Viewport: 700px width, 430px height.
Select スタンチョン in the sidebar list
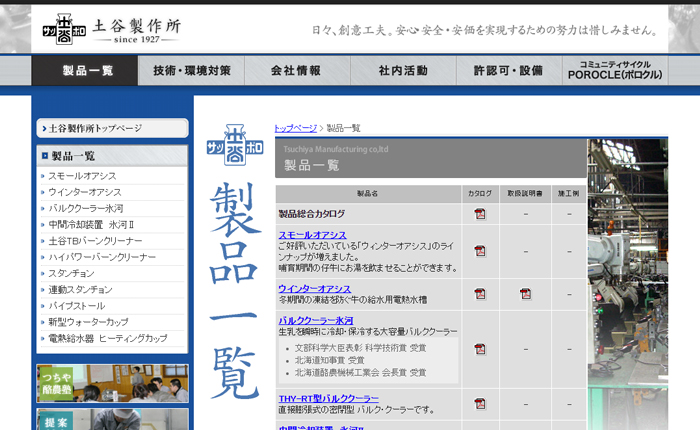coord(71,273)
